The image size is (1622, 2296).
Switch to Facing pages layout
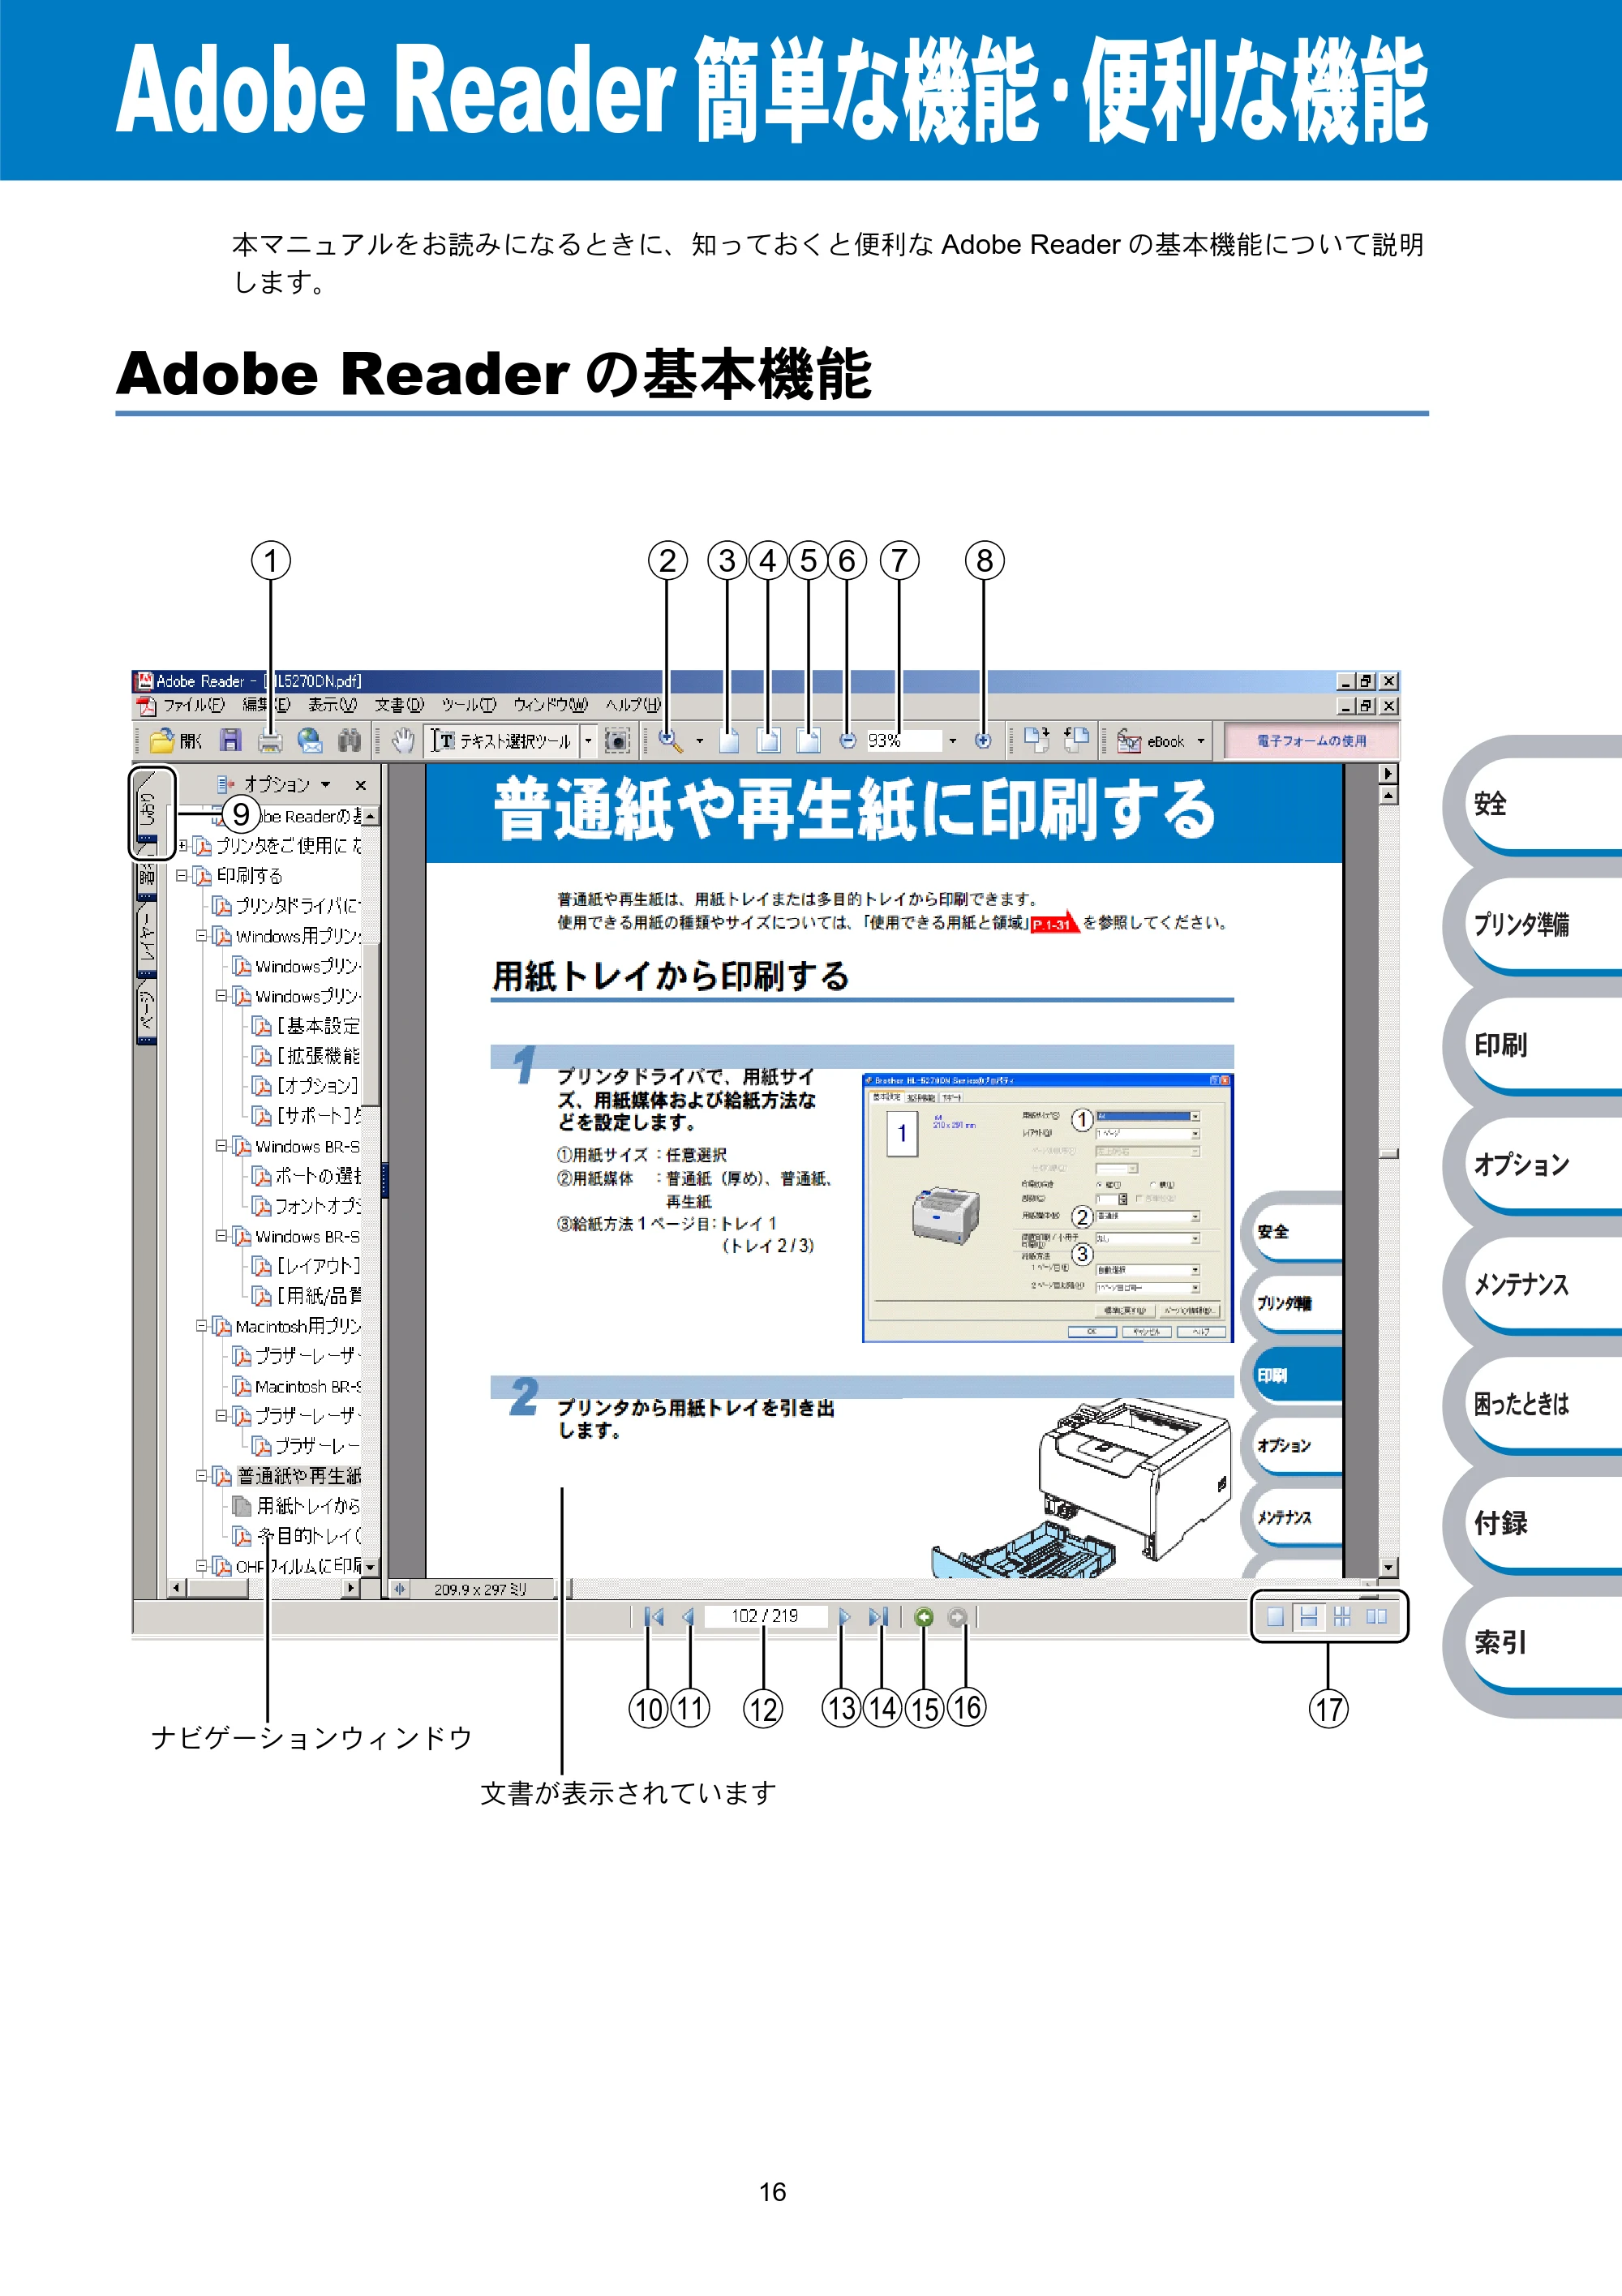(x=1377, y=1617)
